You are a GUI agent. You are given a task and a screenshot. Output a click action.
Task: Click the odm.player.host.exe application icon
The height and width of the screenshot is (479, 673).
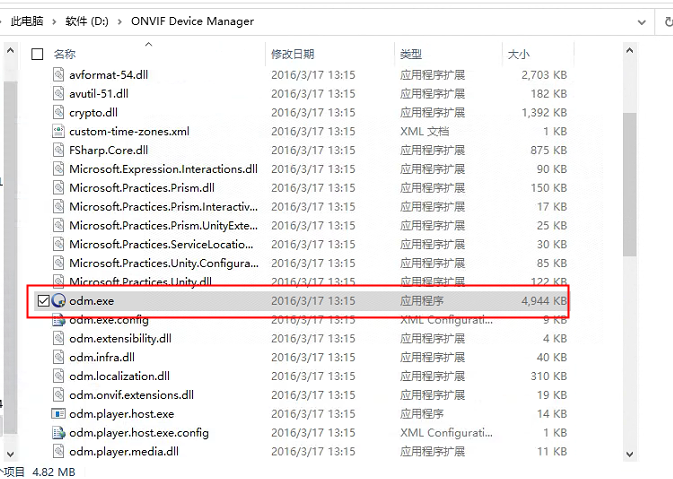(58, 414)
